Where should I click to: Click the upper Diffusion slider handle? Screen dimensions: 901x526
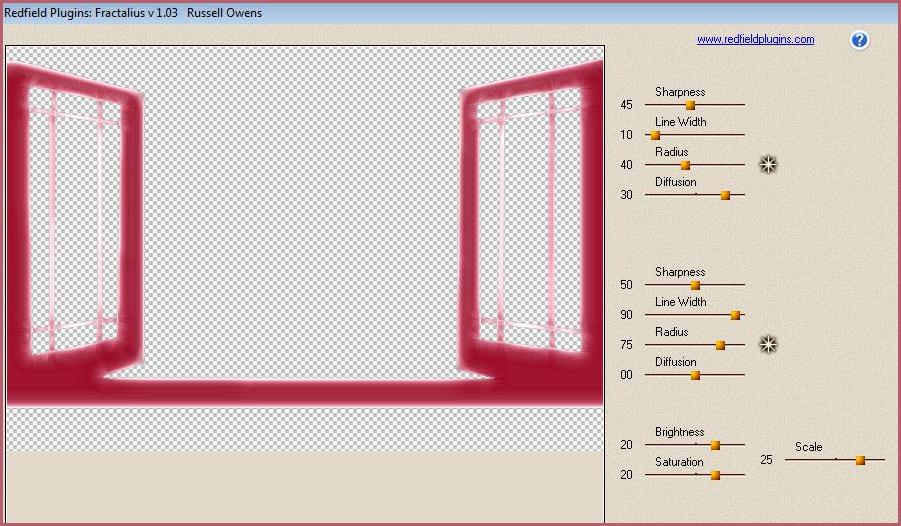click(725, 195)
